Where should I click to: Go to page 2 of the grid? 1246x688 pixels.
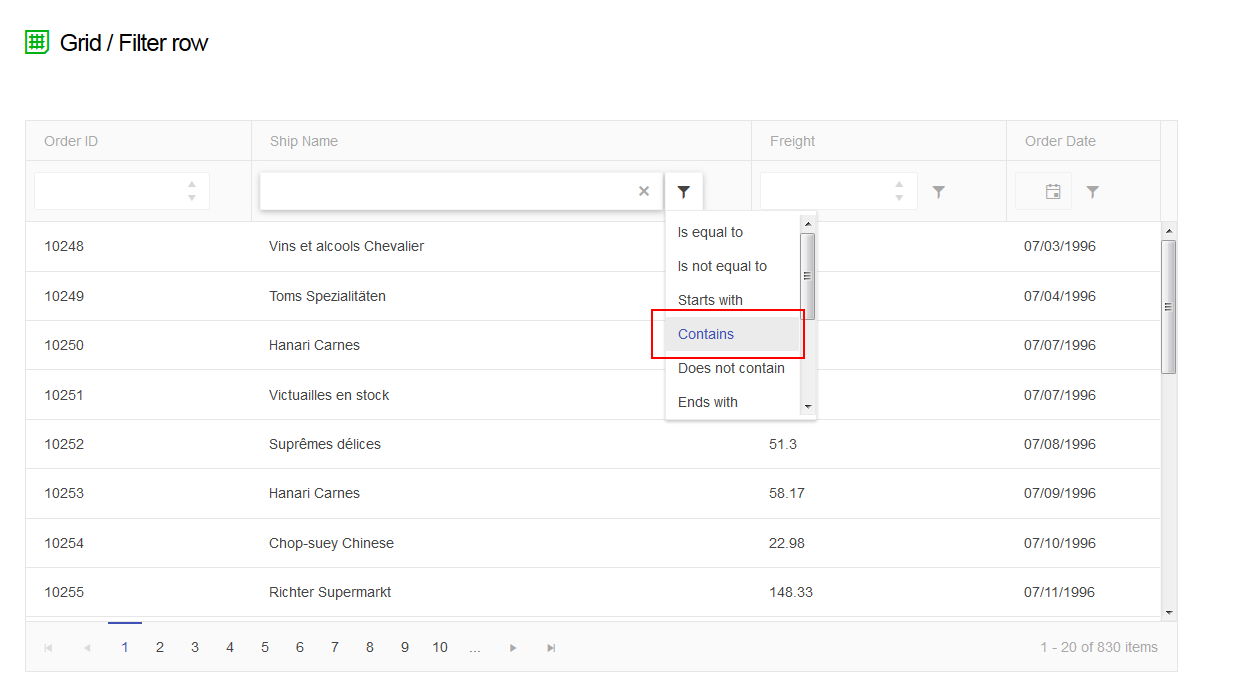[x=159, y=647]
